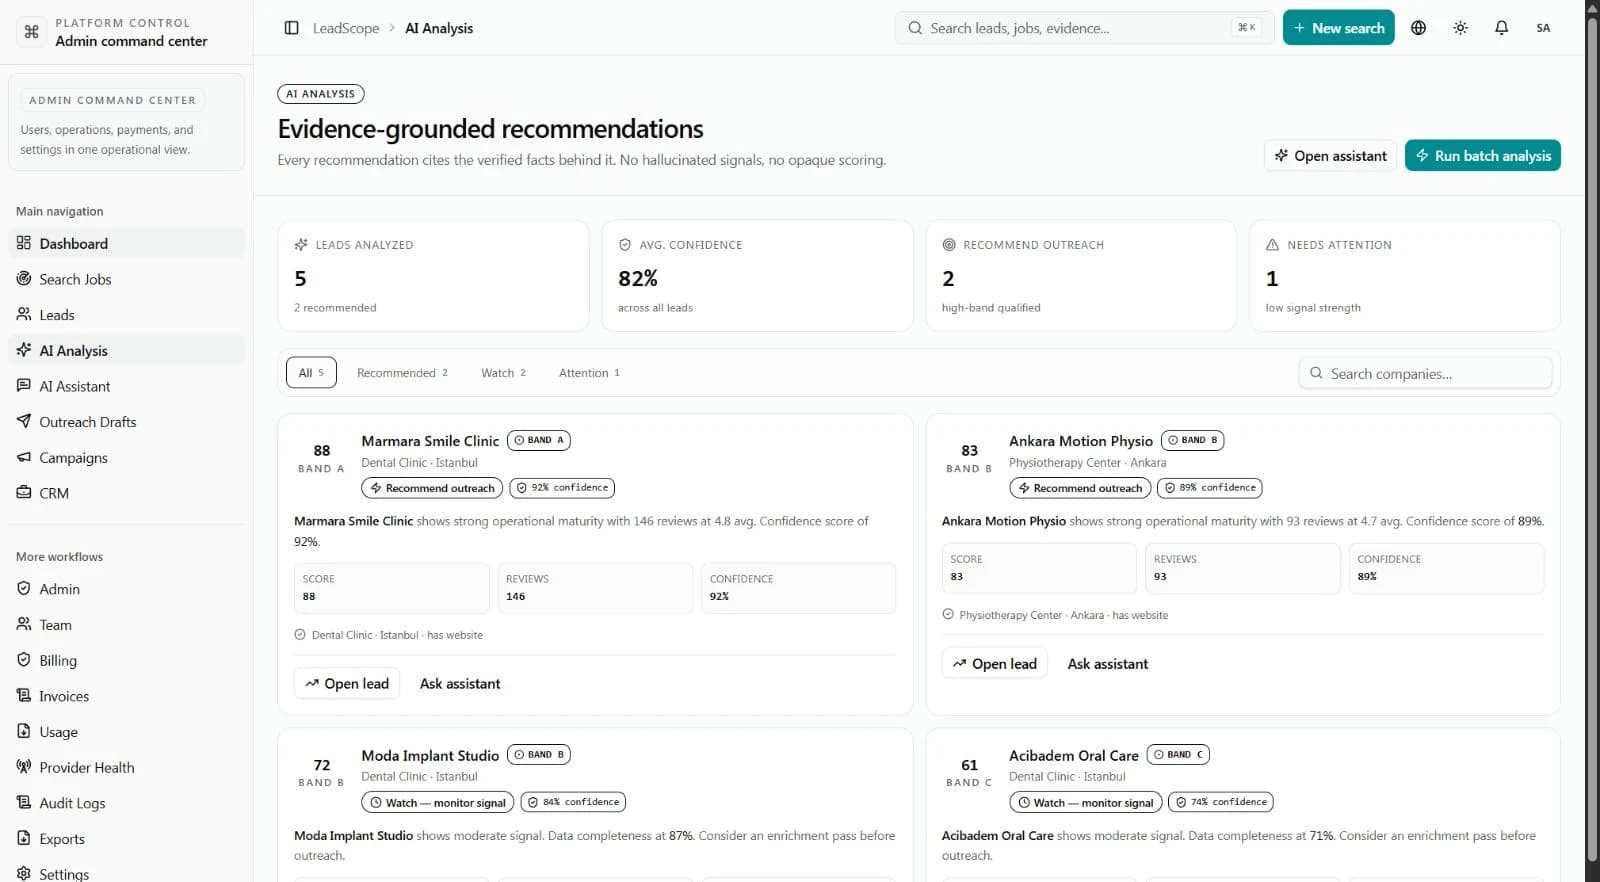Open CRM in sidebar
Image resolution: width=1600 pixels, height=882 pixels.
(126, 493)
